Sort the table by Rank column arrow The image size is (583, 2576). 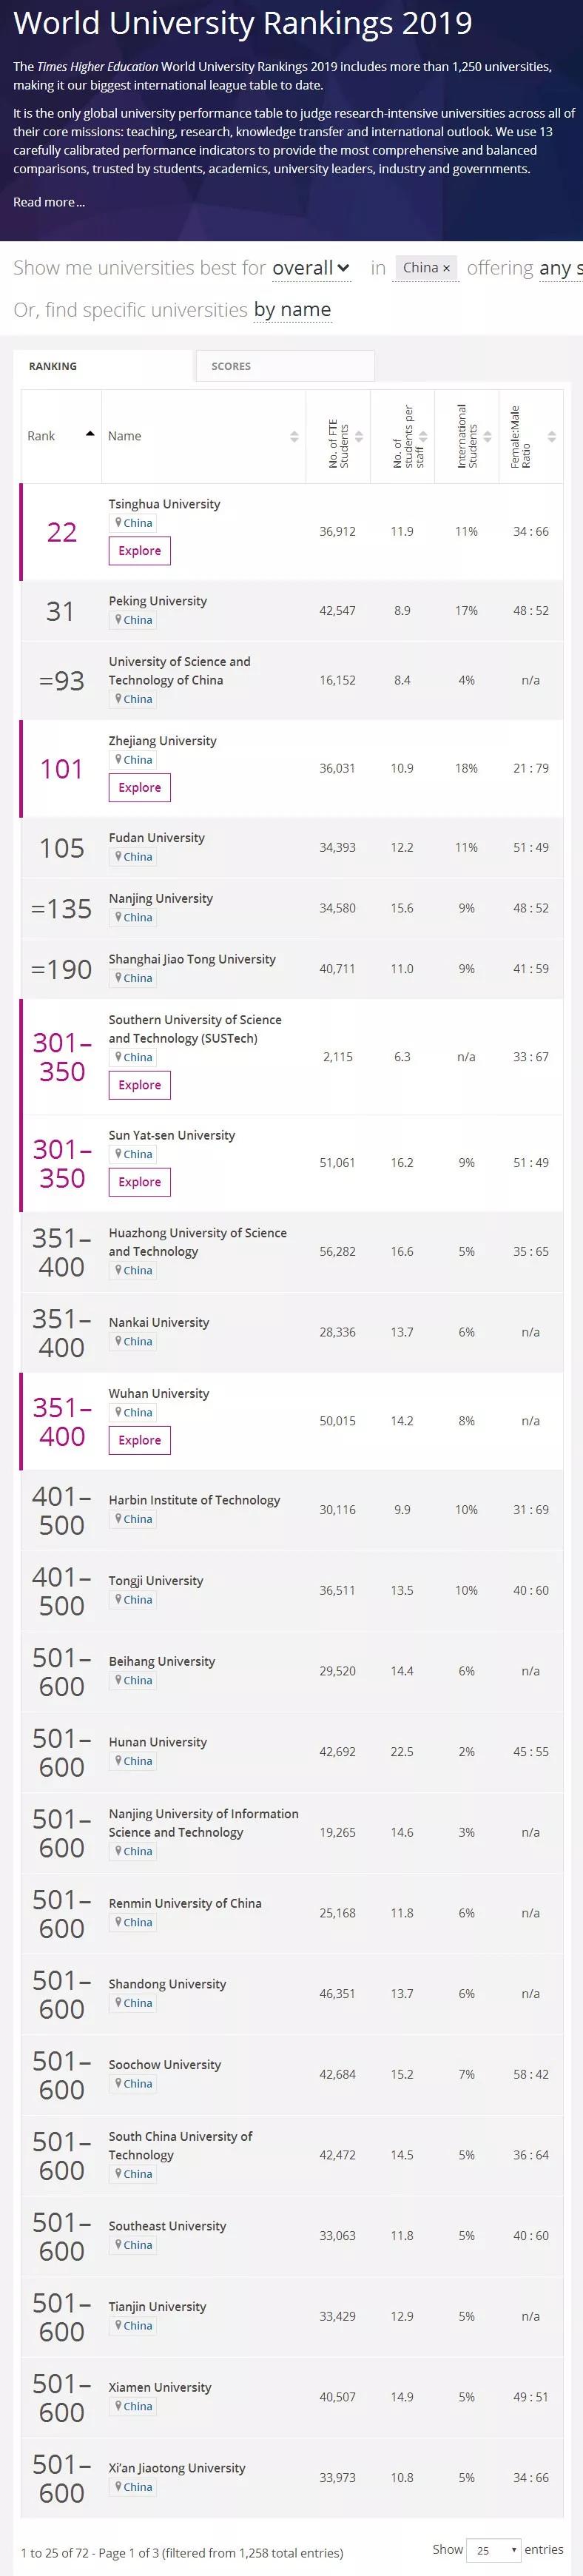pos(90,434)
